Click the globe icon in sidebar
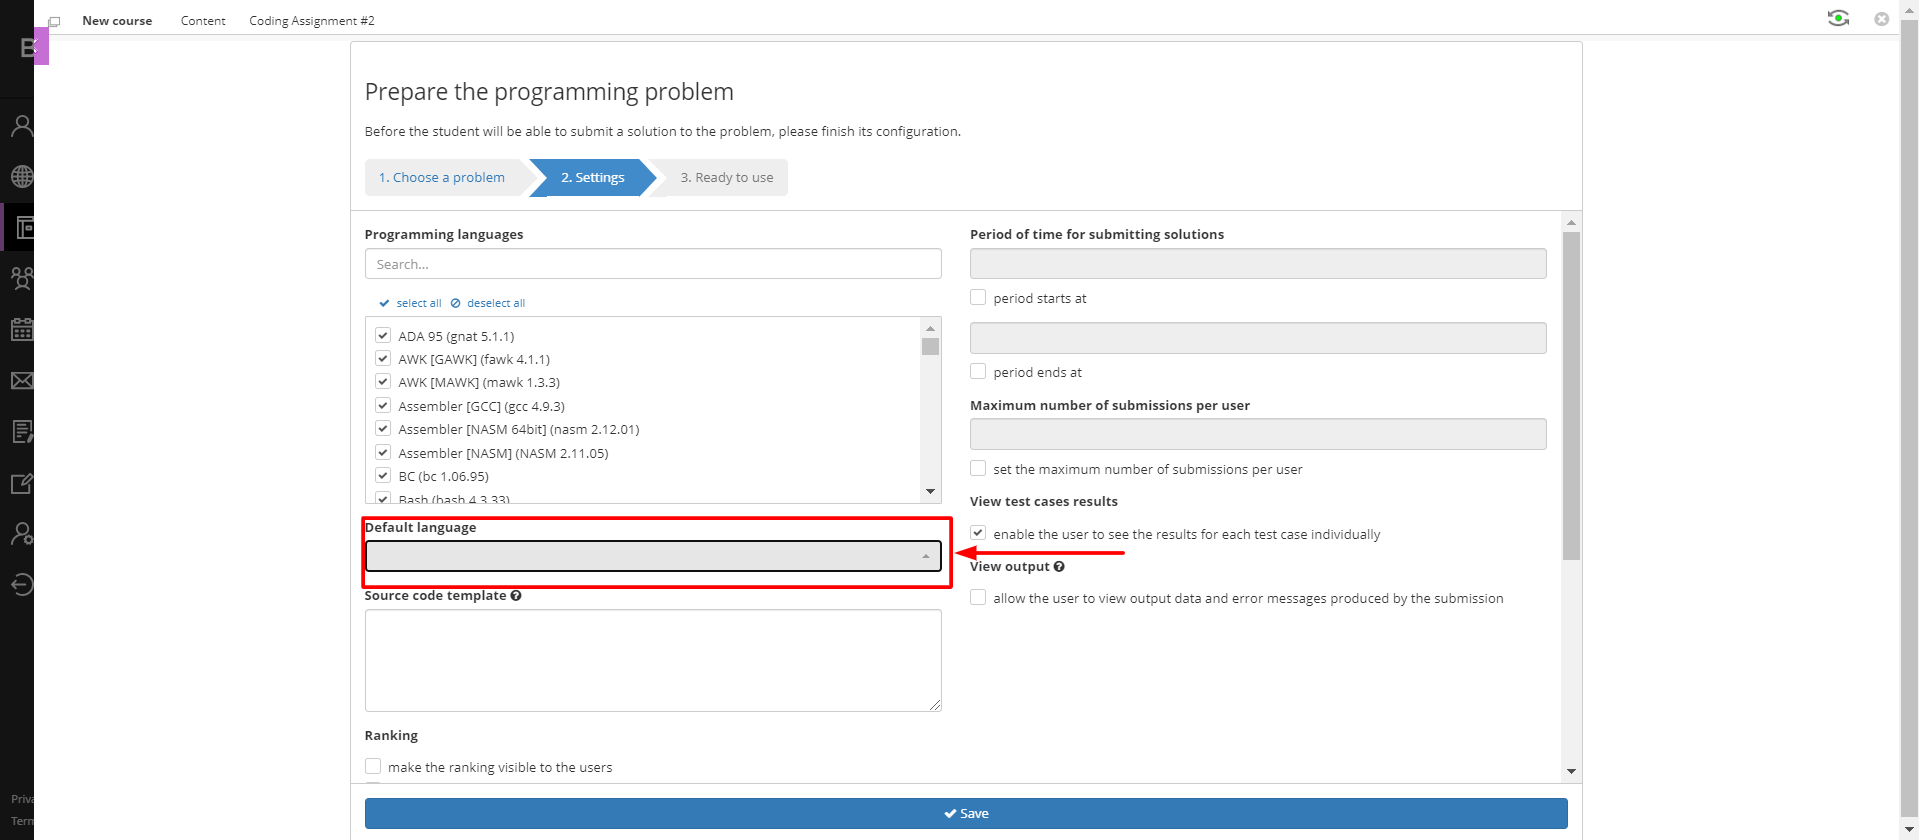This screenshot has width=1919, height=840. pyautogui.click(x=22, y=177)
